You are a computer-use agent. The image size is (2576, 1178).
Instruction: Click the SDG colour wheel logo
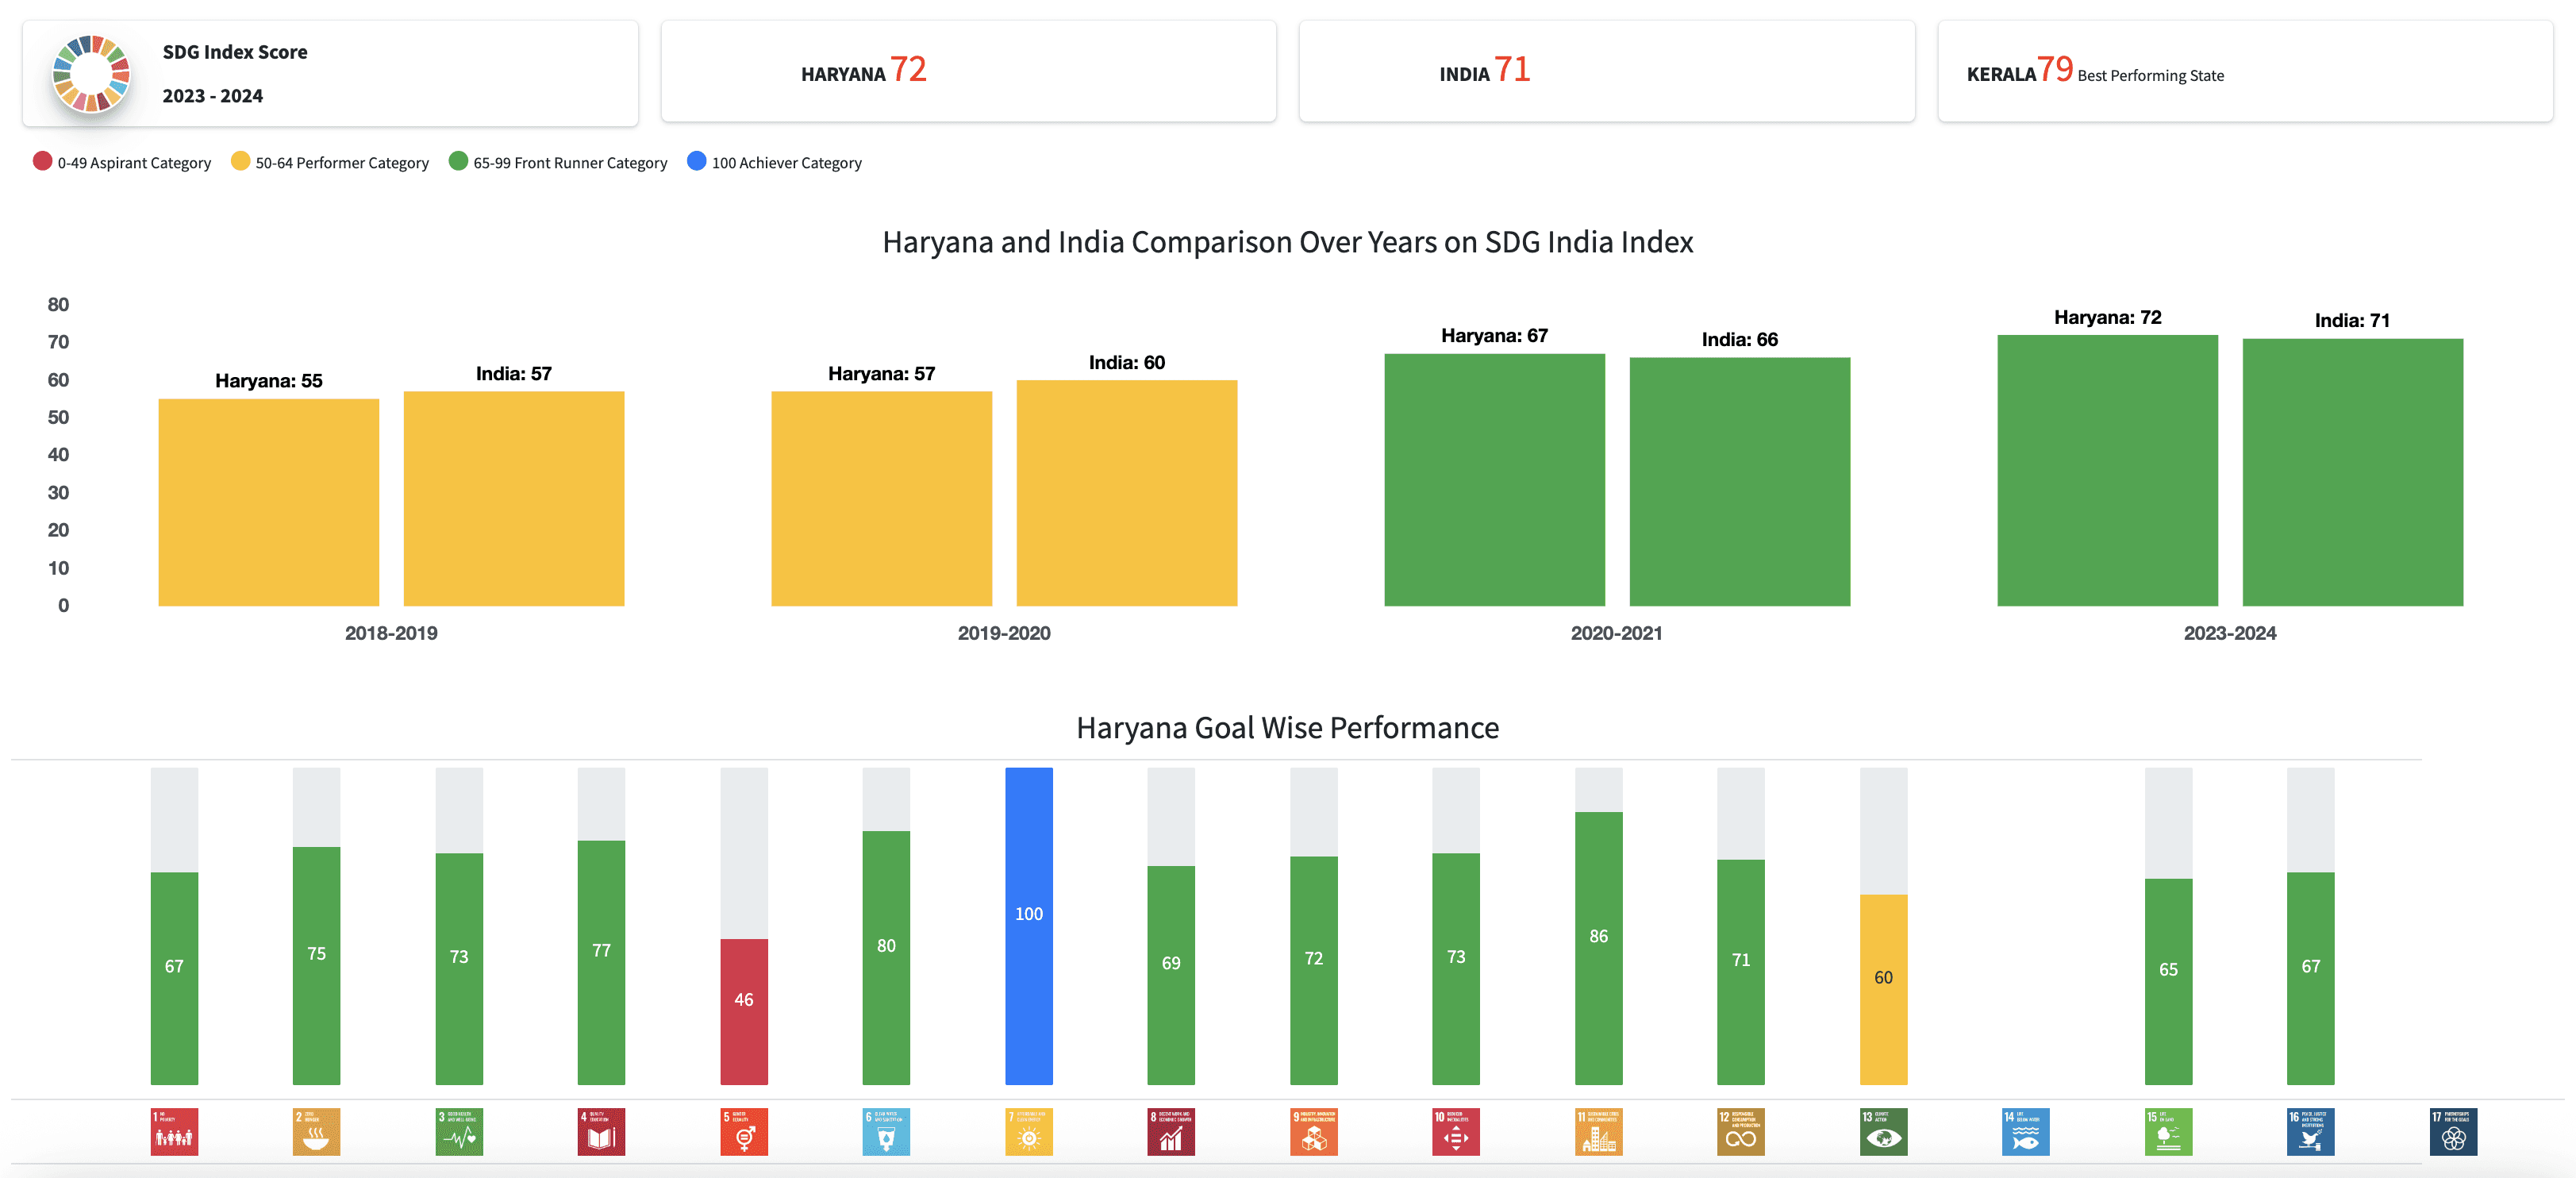coord(91,74)
